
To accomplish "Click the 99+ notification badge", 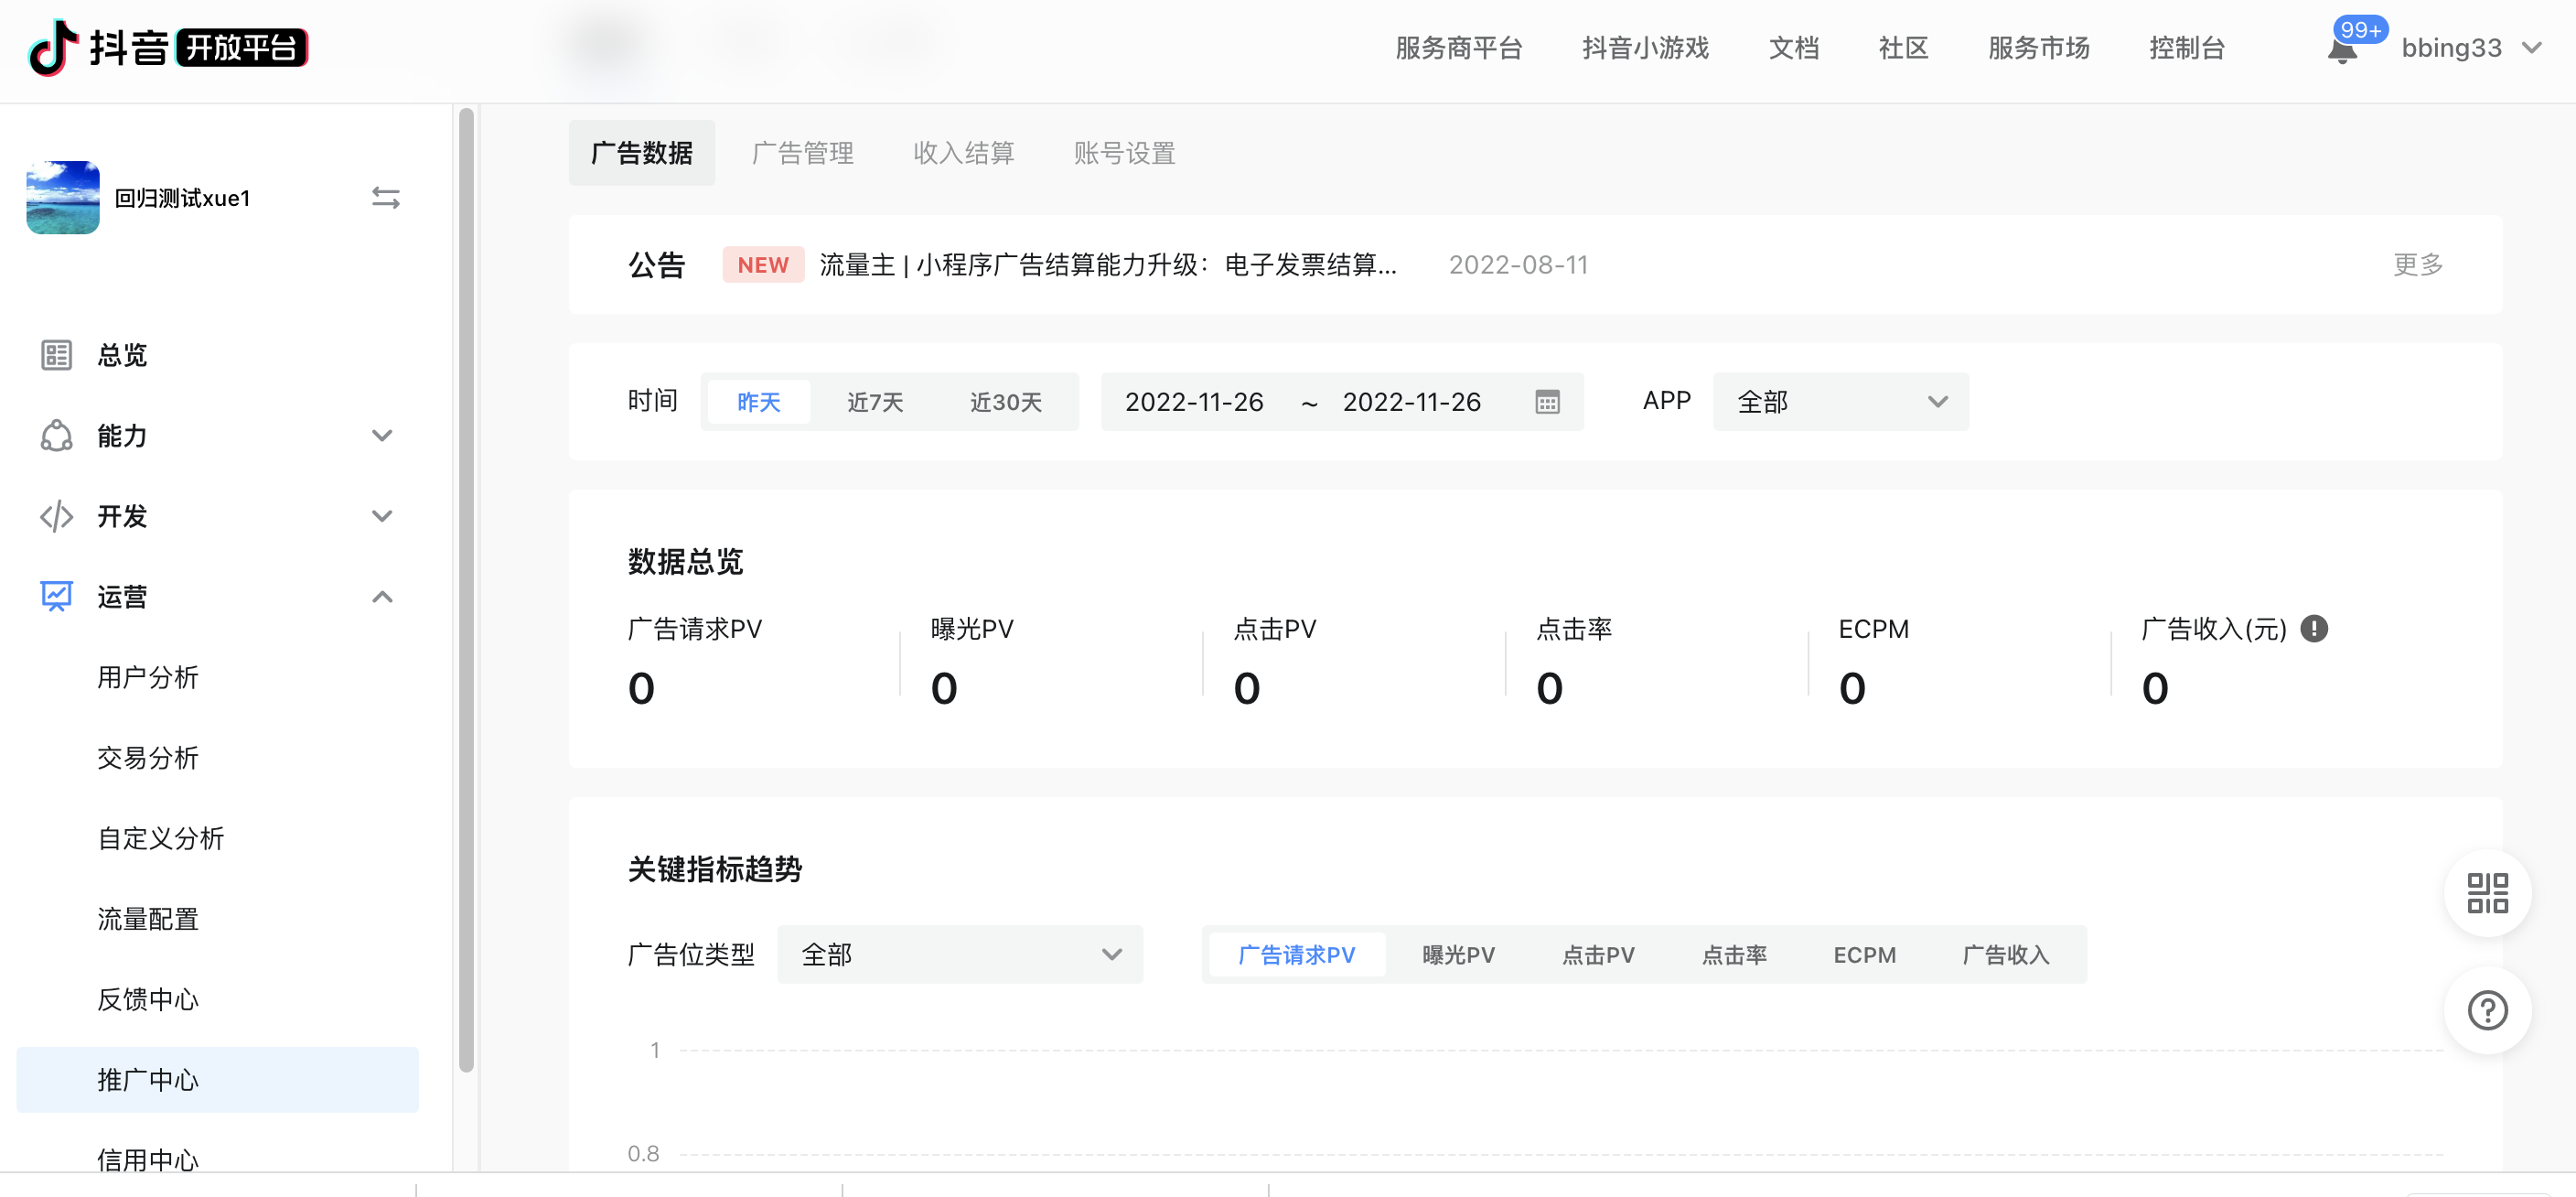I will [2361, 30].
